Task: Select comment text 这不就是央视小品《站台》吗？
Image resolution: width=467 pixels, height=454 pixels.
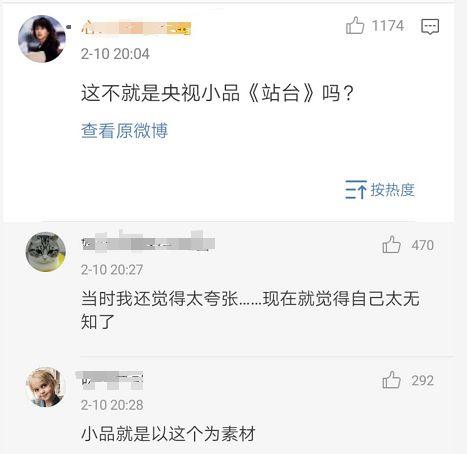Action: [x=217, y=93]
